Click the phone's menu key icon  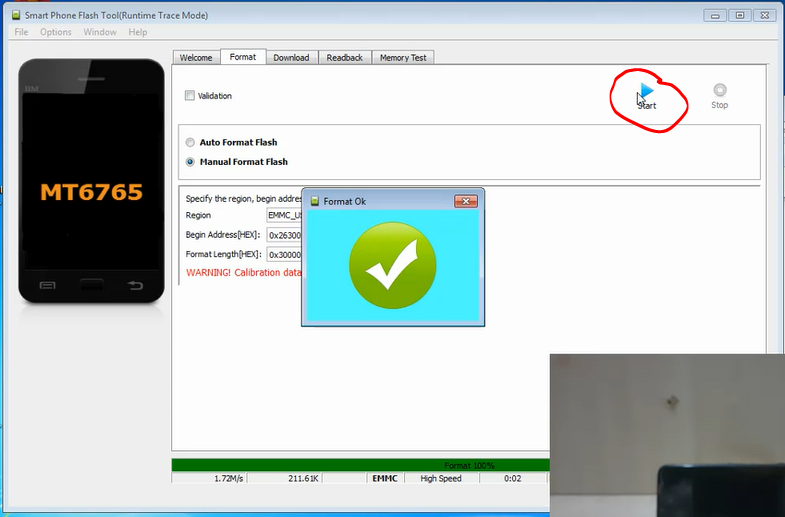[48, 285]
